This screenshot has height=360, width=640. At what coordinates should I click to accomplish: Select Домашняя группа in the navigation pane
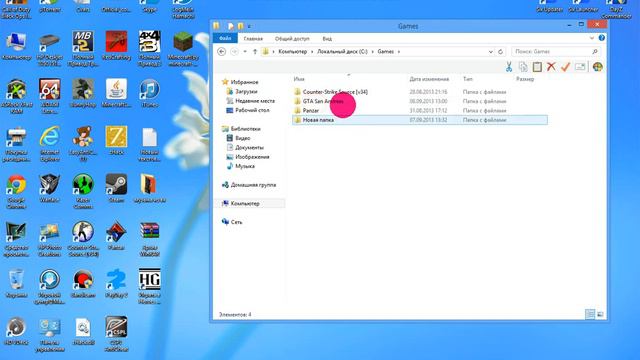click(253, 185)
